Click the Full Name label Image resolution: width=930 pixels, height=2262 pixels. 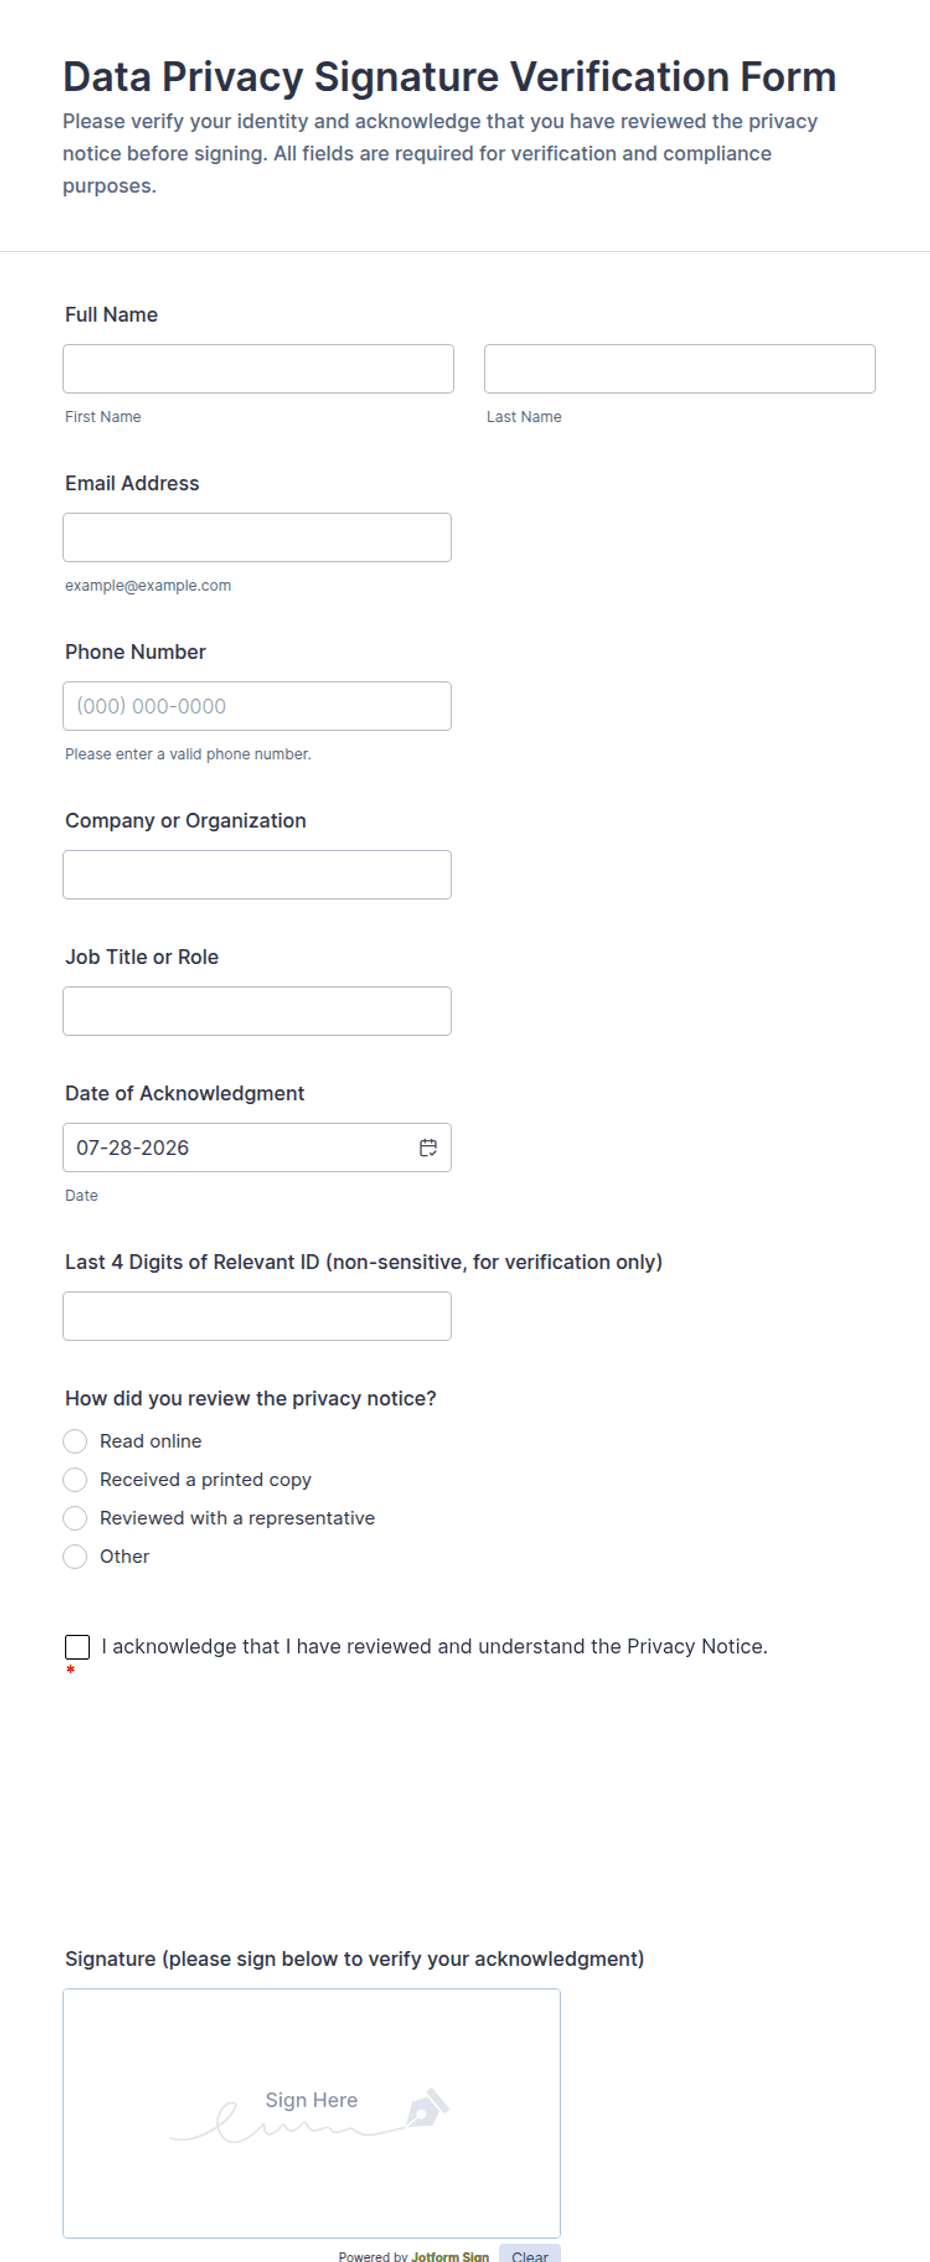(111, 314)
